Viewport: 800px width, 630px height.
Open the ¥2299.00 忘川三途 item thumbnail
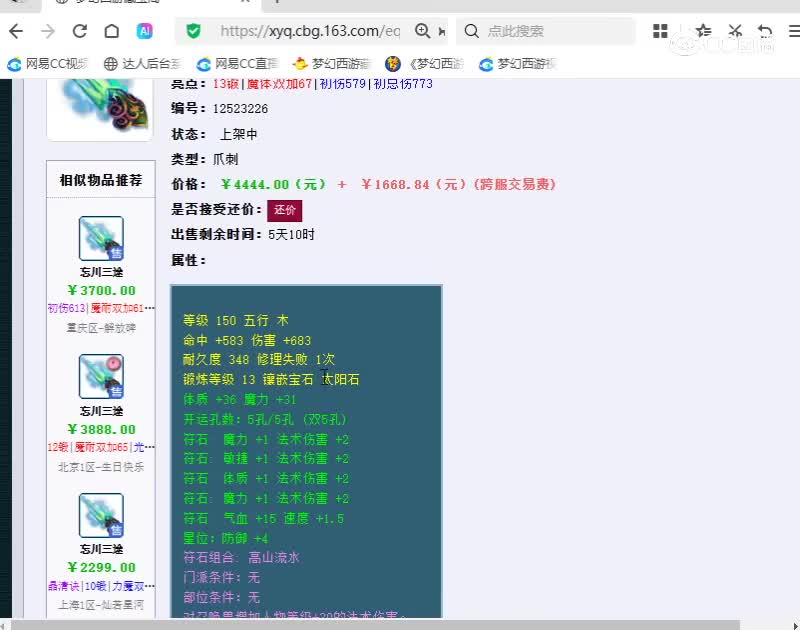click(x=101, y=515)
